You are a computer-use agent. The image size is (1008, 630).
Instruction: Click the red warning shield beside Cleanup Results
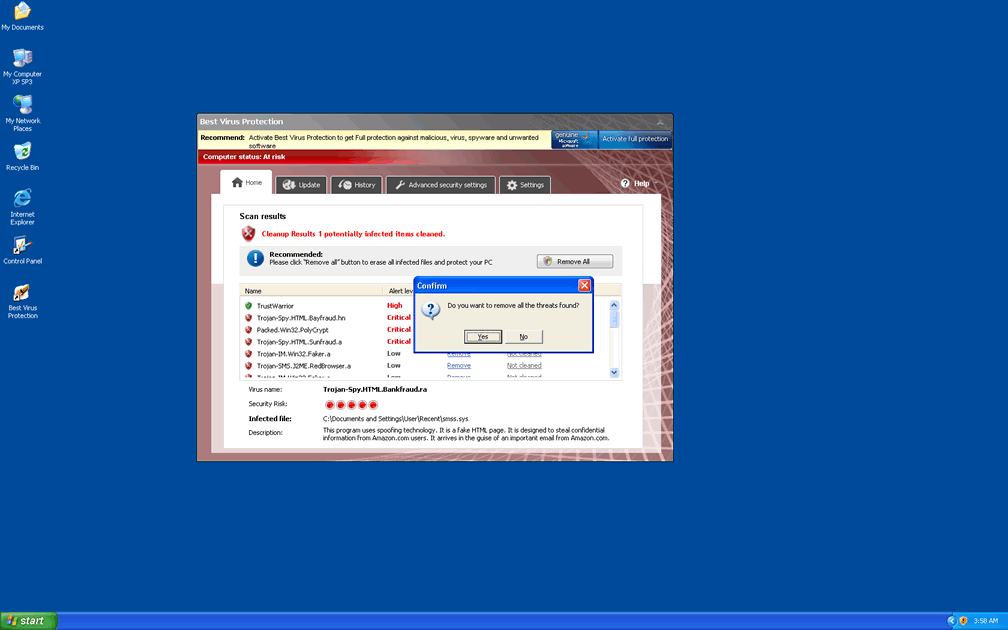pyautogui.click(x=248, y=233)
